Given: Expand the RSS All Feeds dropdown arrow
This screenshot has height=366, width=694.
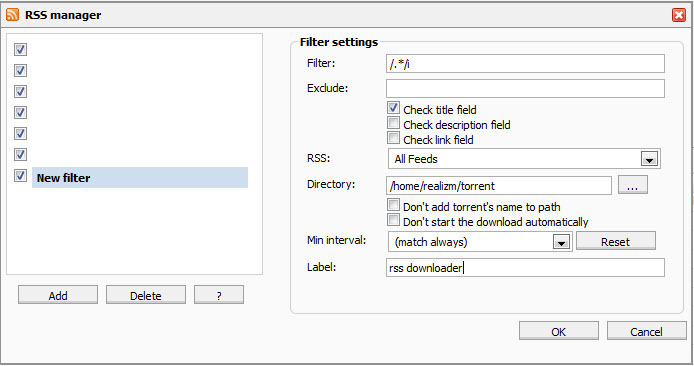Looking at the screenshot, I should pos(649,159).
